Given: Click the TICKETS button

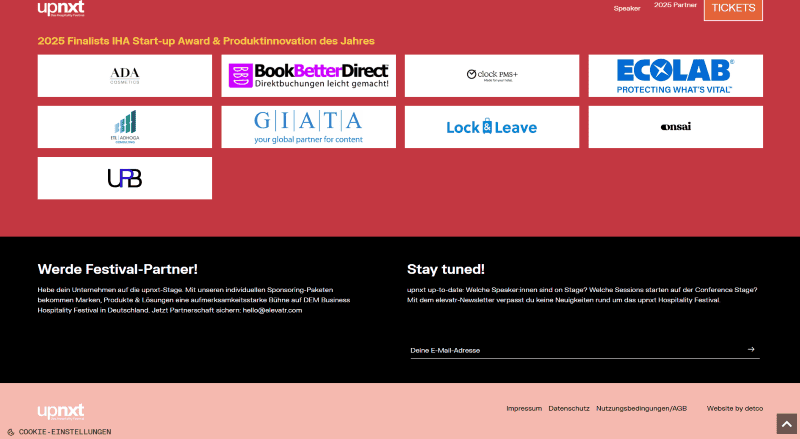Looking at the screenshot, I should (733, 9).
